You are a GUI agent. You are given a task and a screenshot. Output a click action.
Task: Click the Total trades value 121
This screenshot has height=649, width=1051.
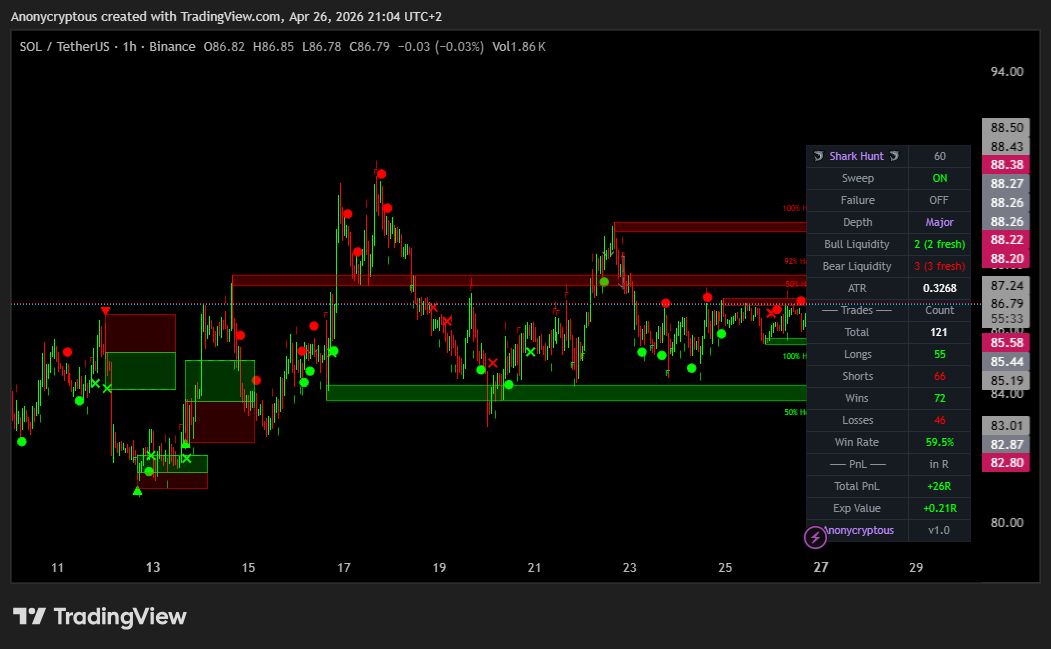(940, 332)
